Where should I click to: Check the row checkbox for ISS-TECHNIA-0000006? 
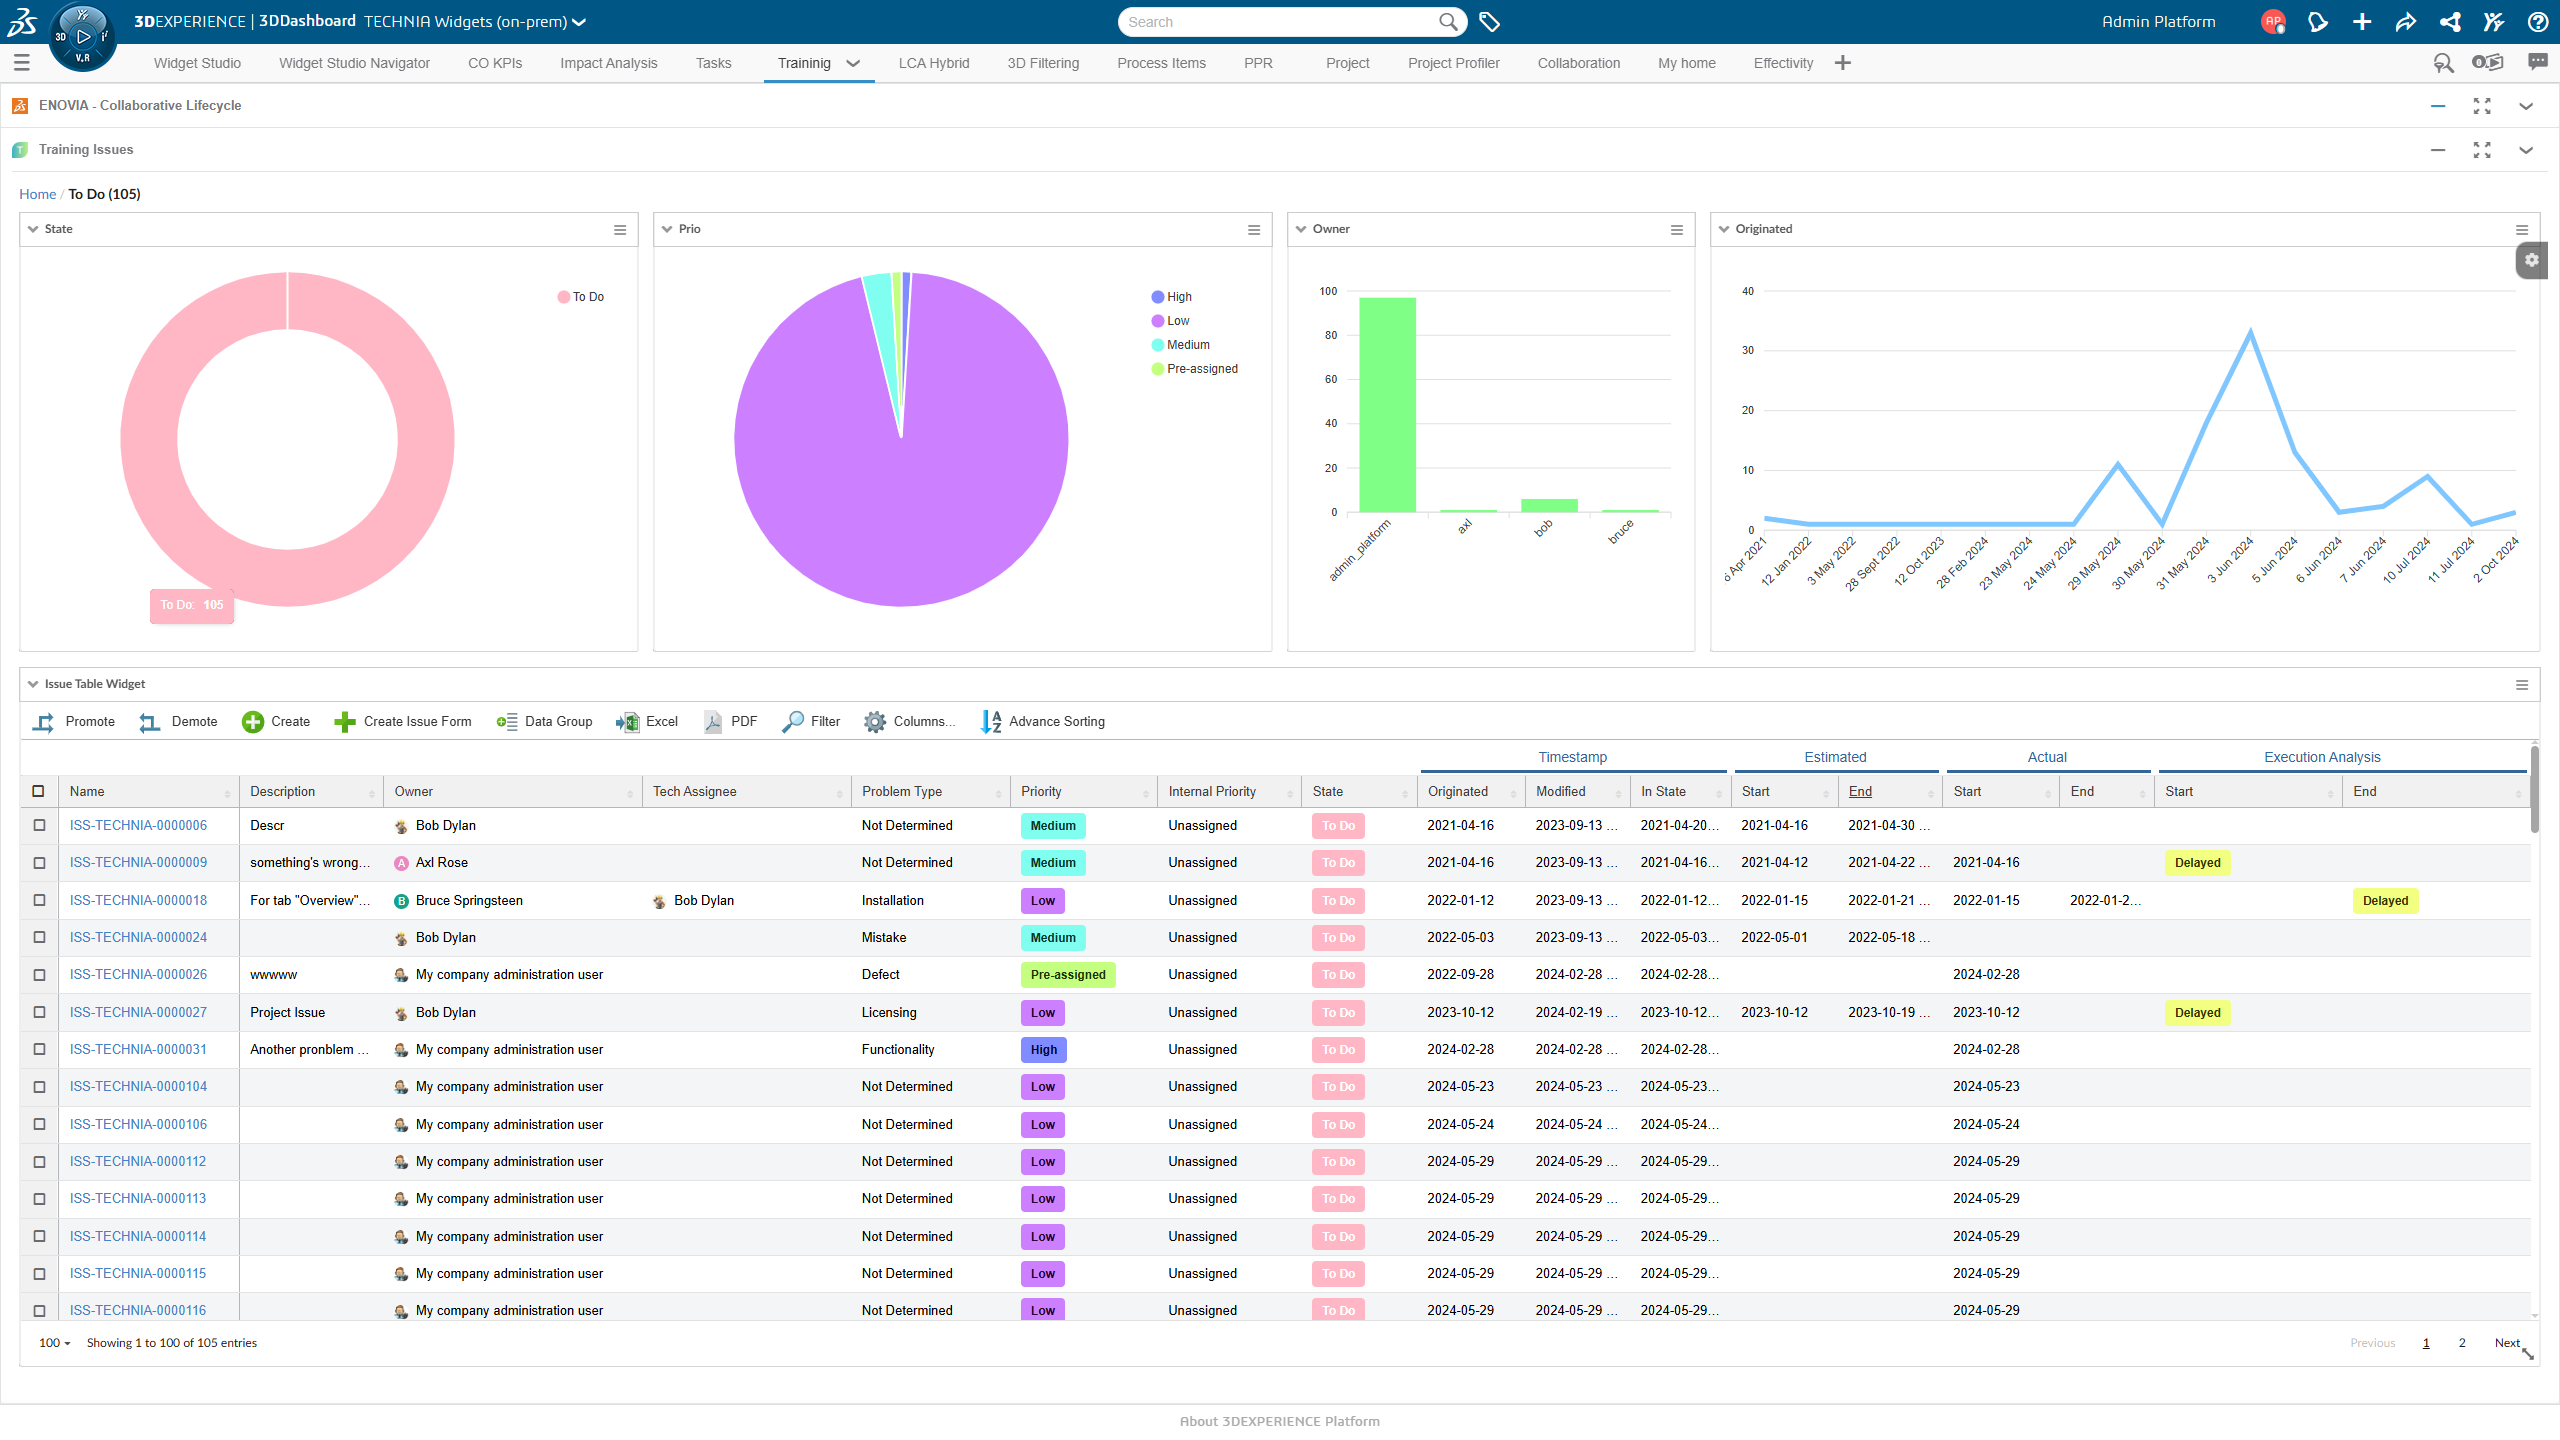(x=38, y=825)
